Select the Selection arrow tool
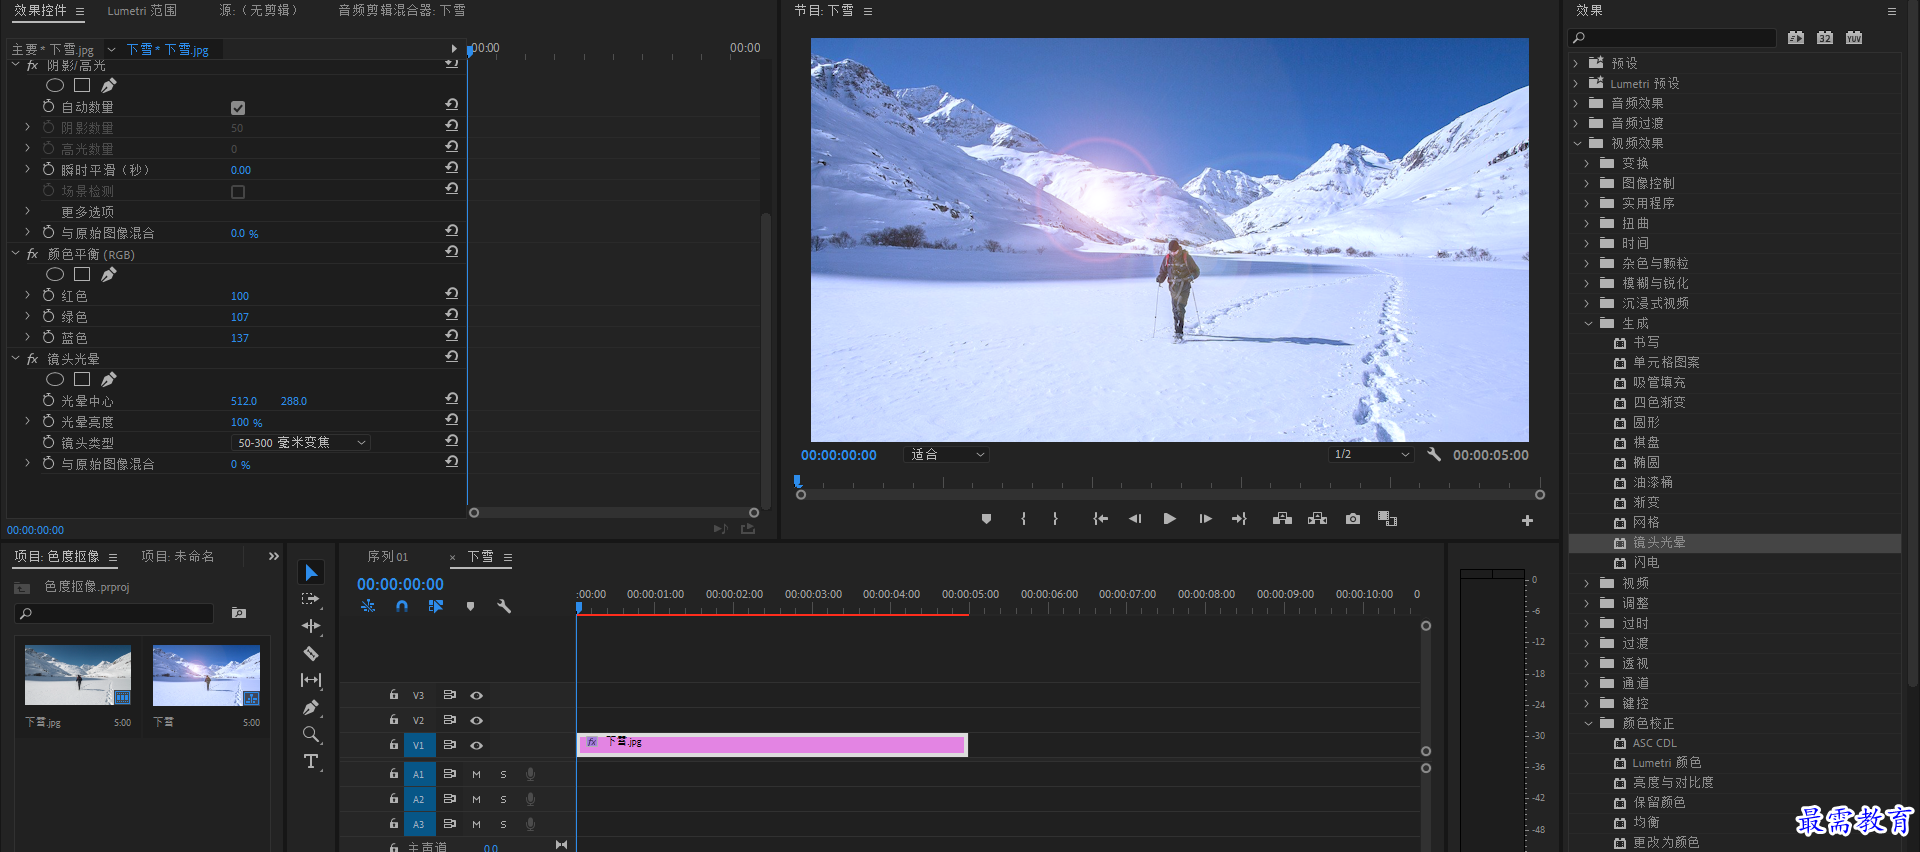 (311, 572)
